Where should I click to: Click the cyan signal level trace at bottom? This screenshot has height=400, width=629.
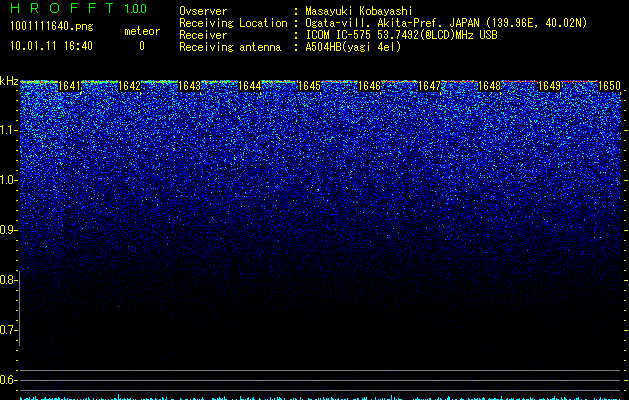tap(320, 398)
